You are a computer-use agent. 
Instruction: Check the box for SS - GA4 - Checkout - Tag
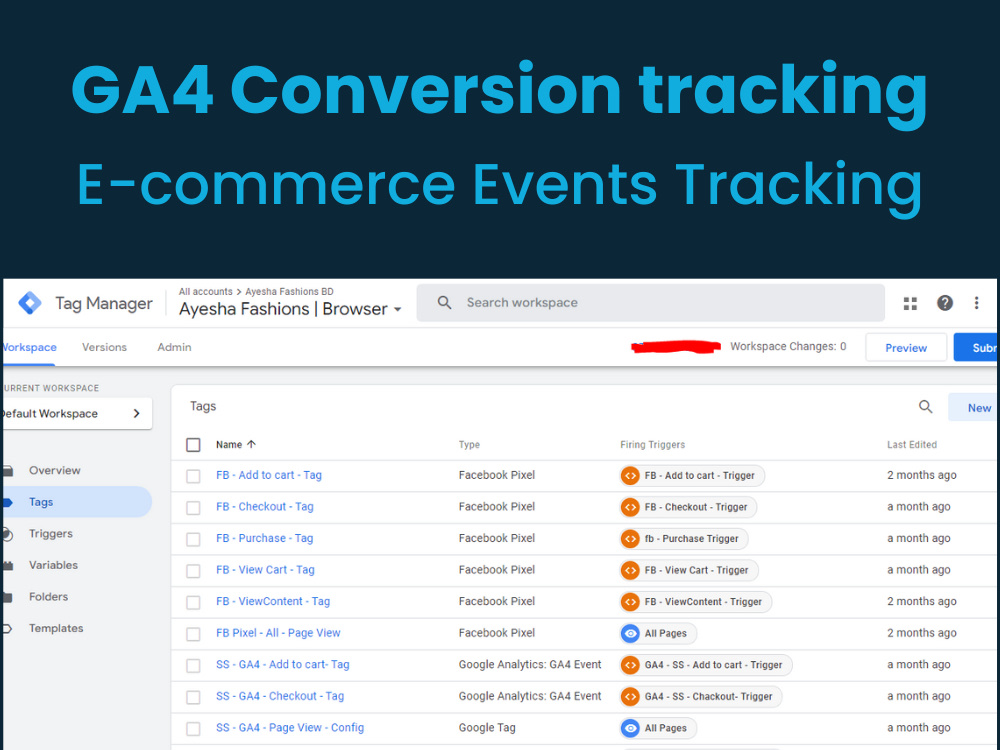pyautogui.click(x=193, y=697)
